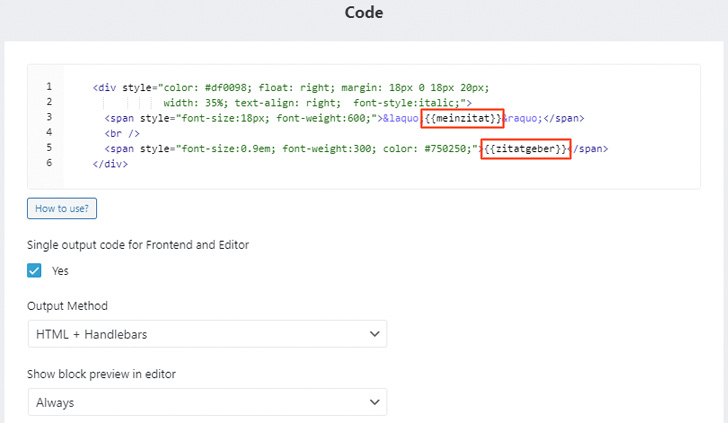Click the #df0098 color value in line 1
The image size is (728, 423).
226,88
